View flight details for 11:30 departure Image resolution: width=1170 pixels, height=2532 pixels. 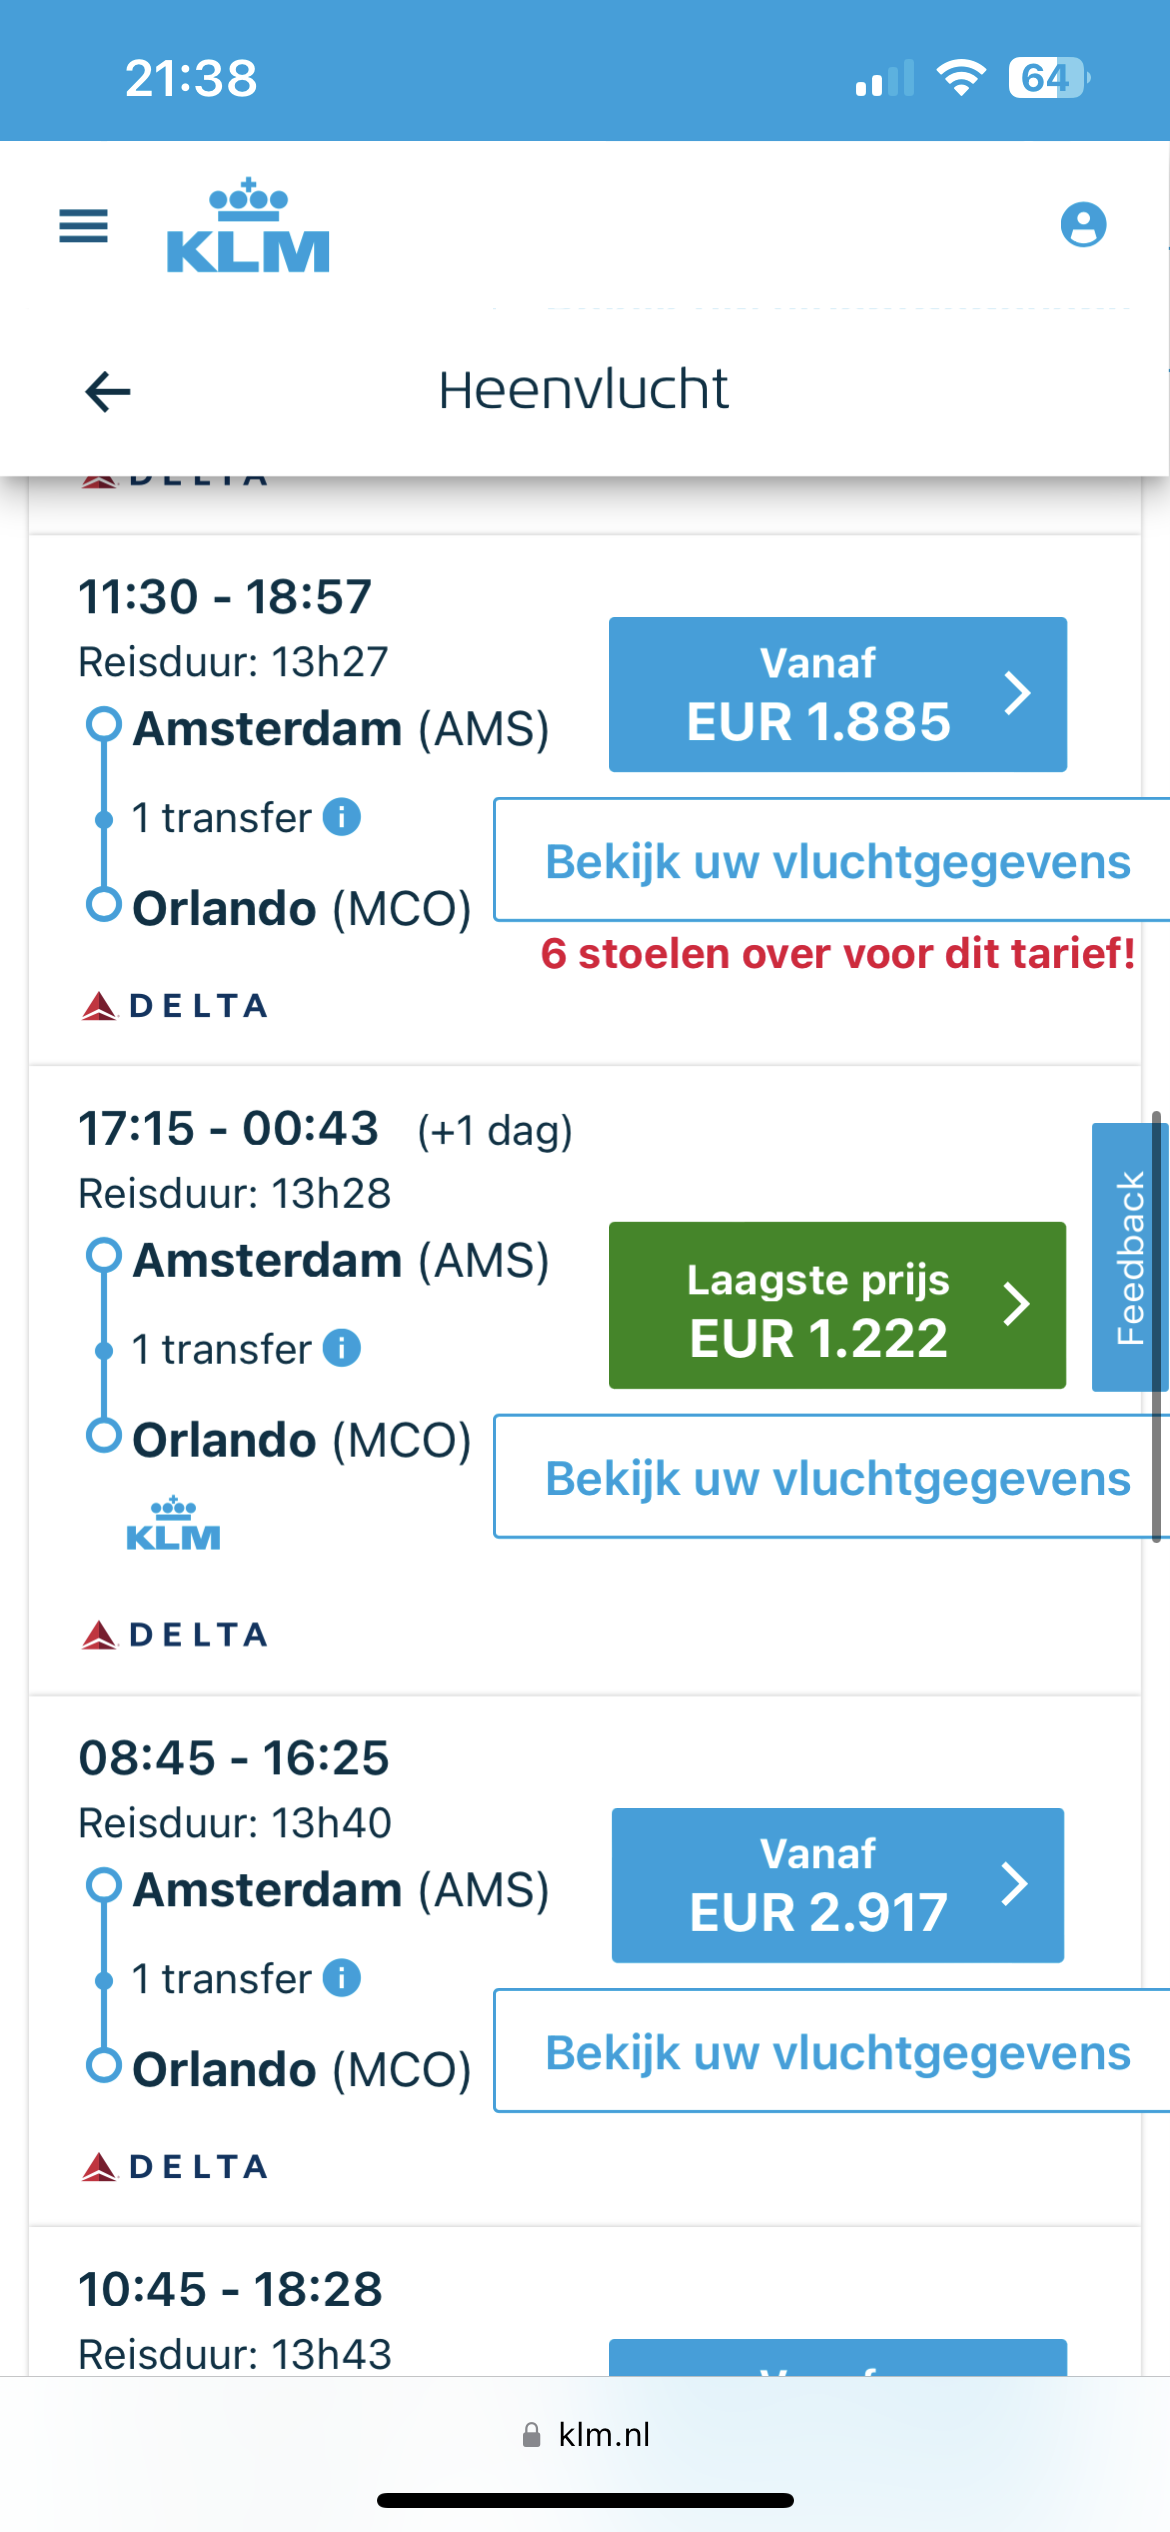836,861
